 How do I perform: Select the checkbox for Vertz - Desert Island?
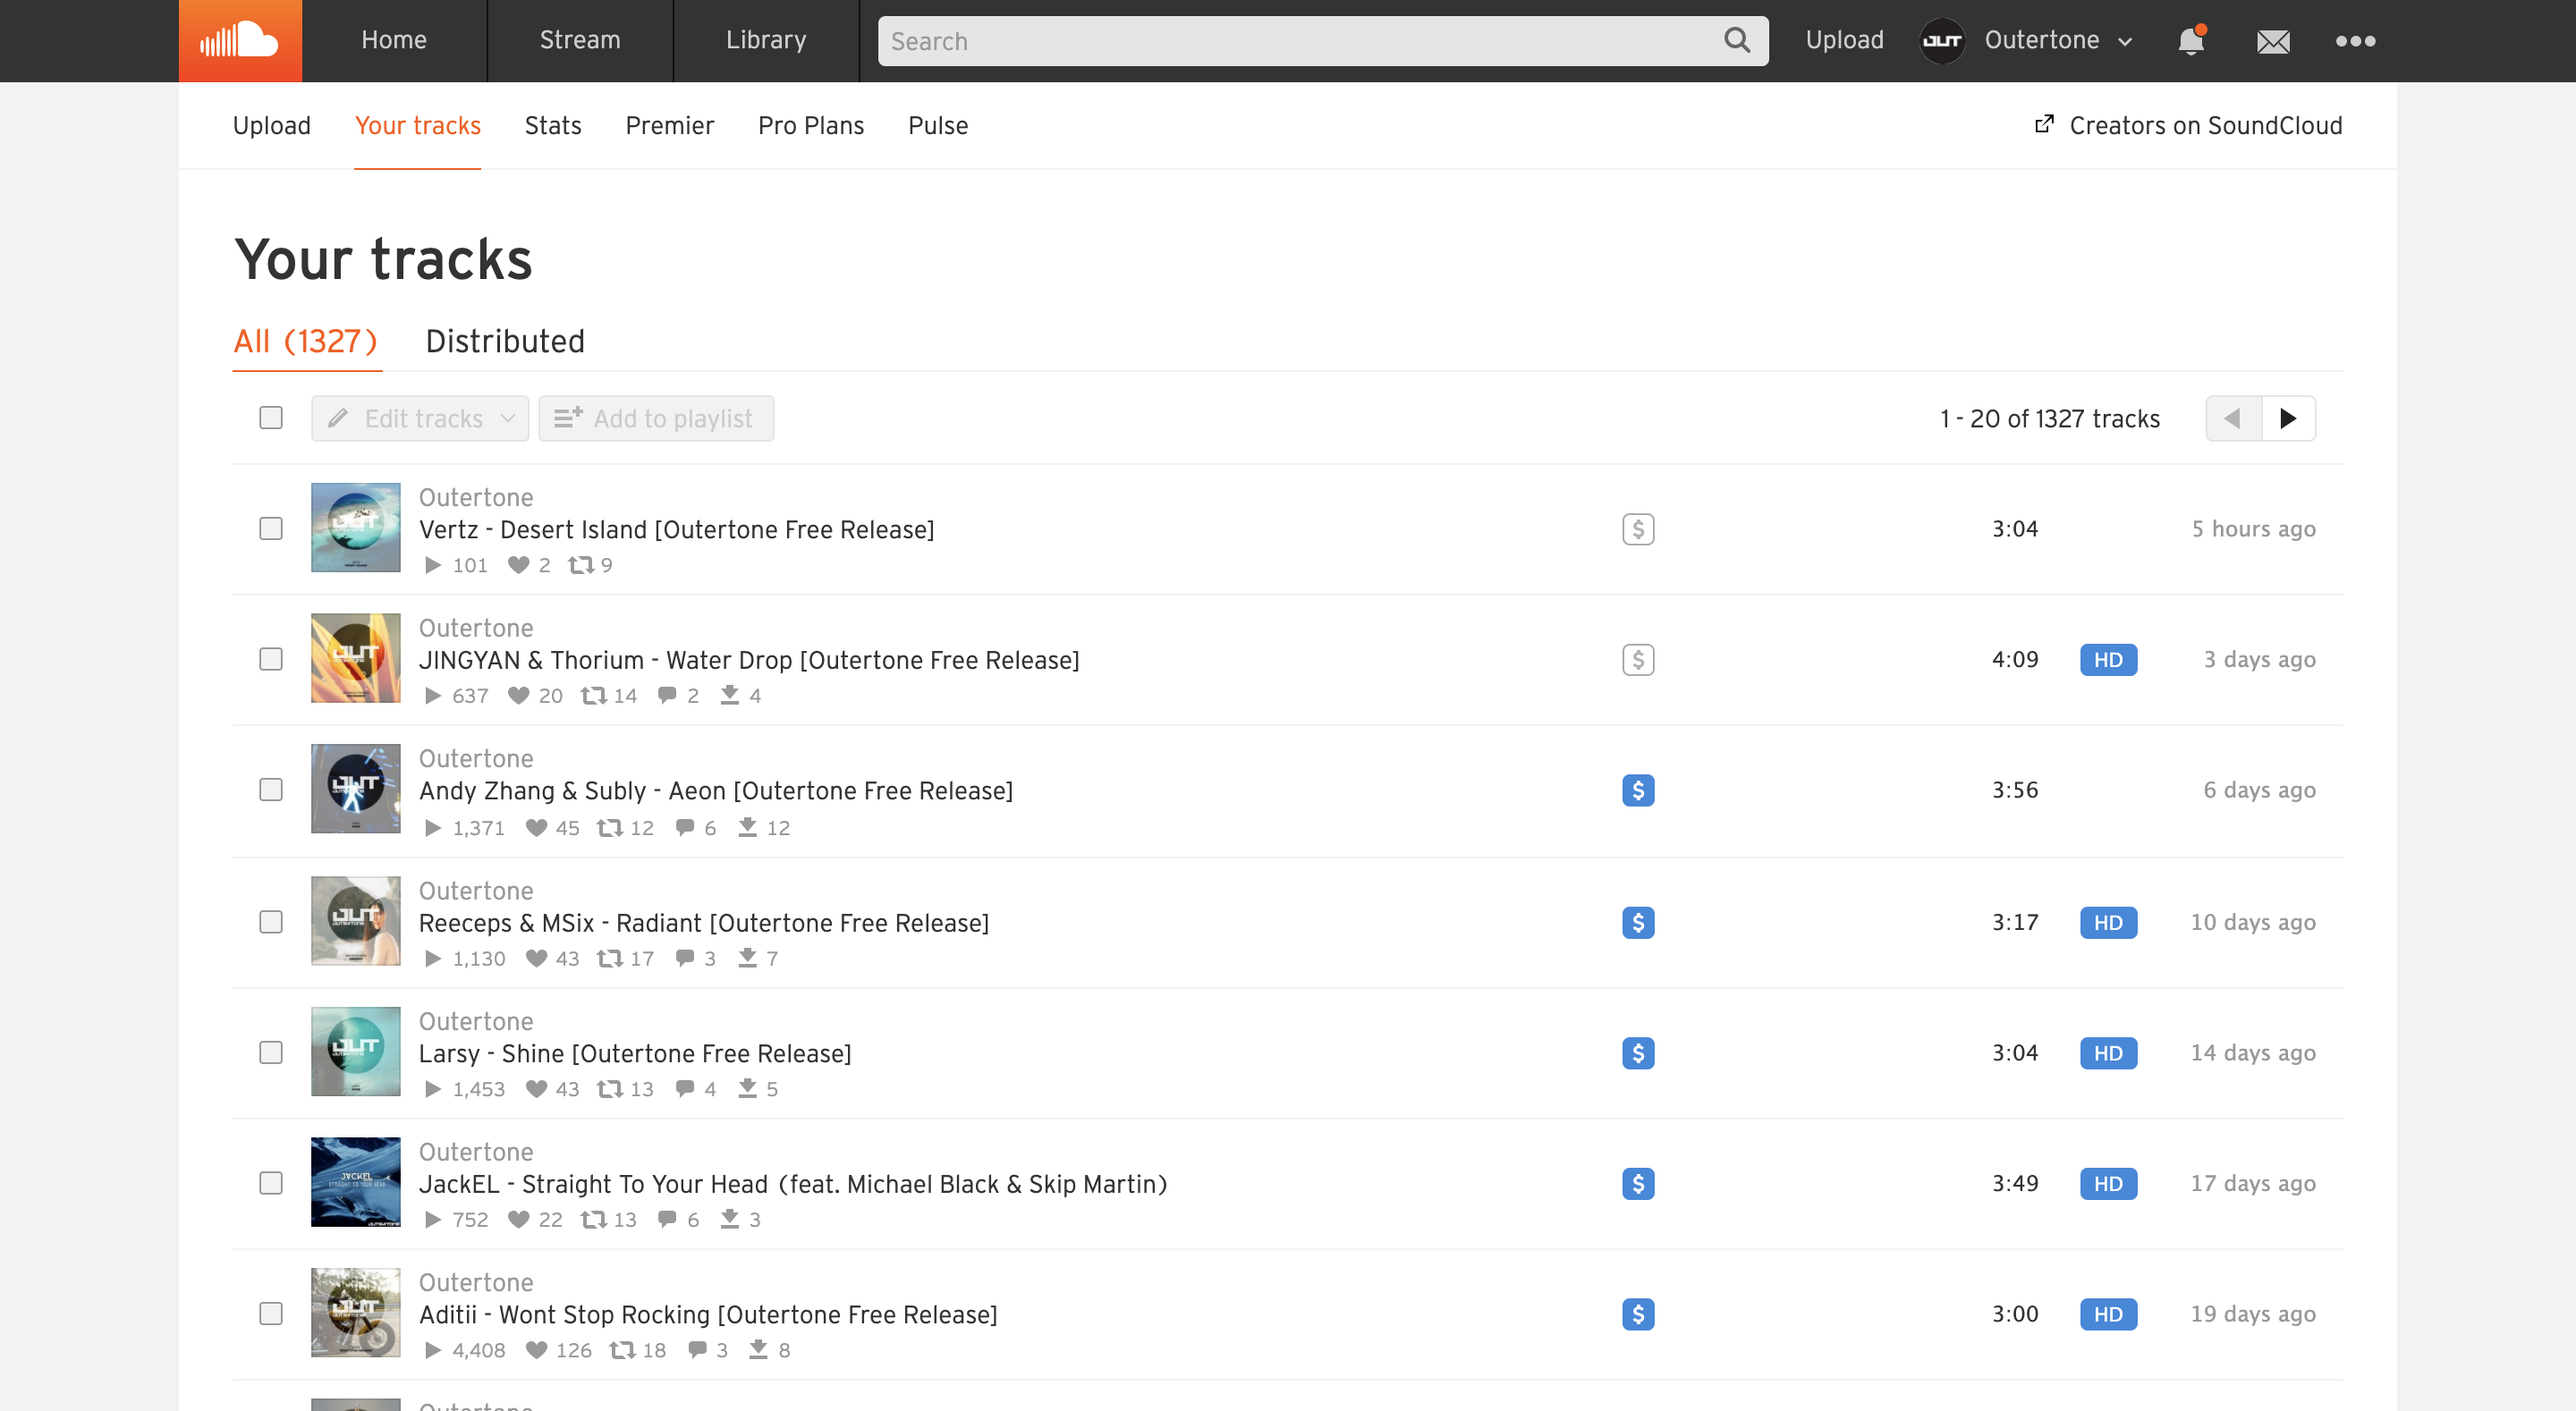[x=270, y=529]
